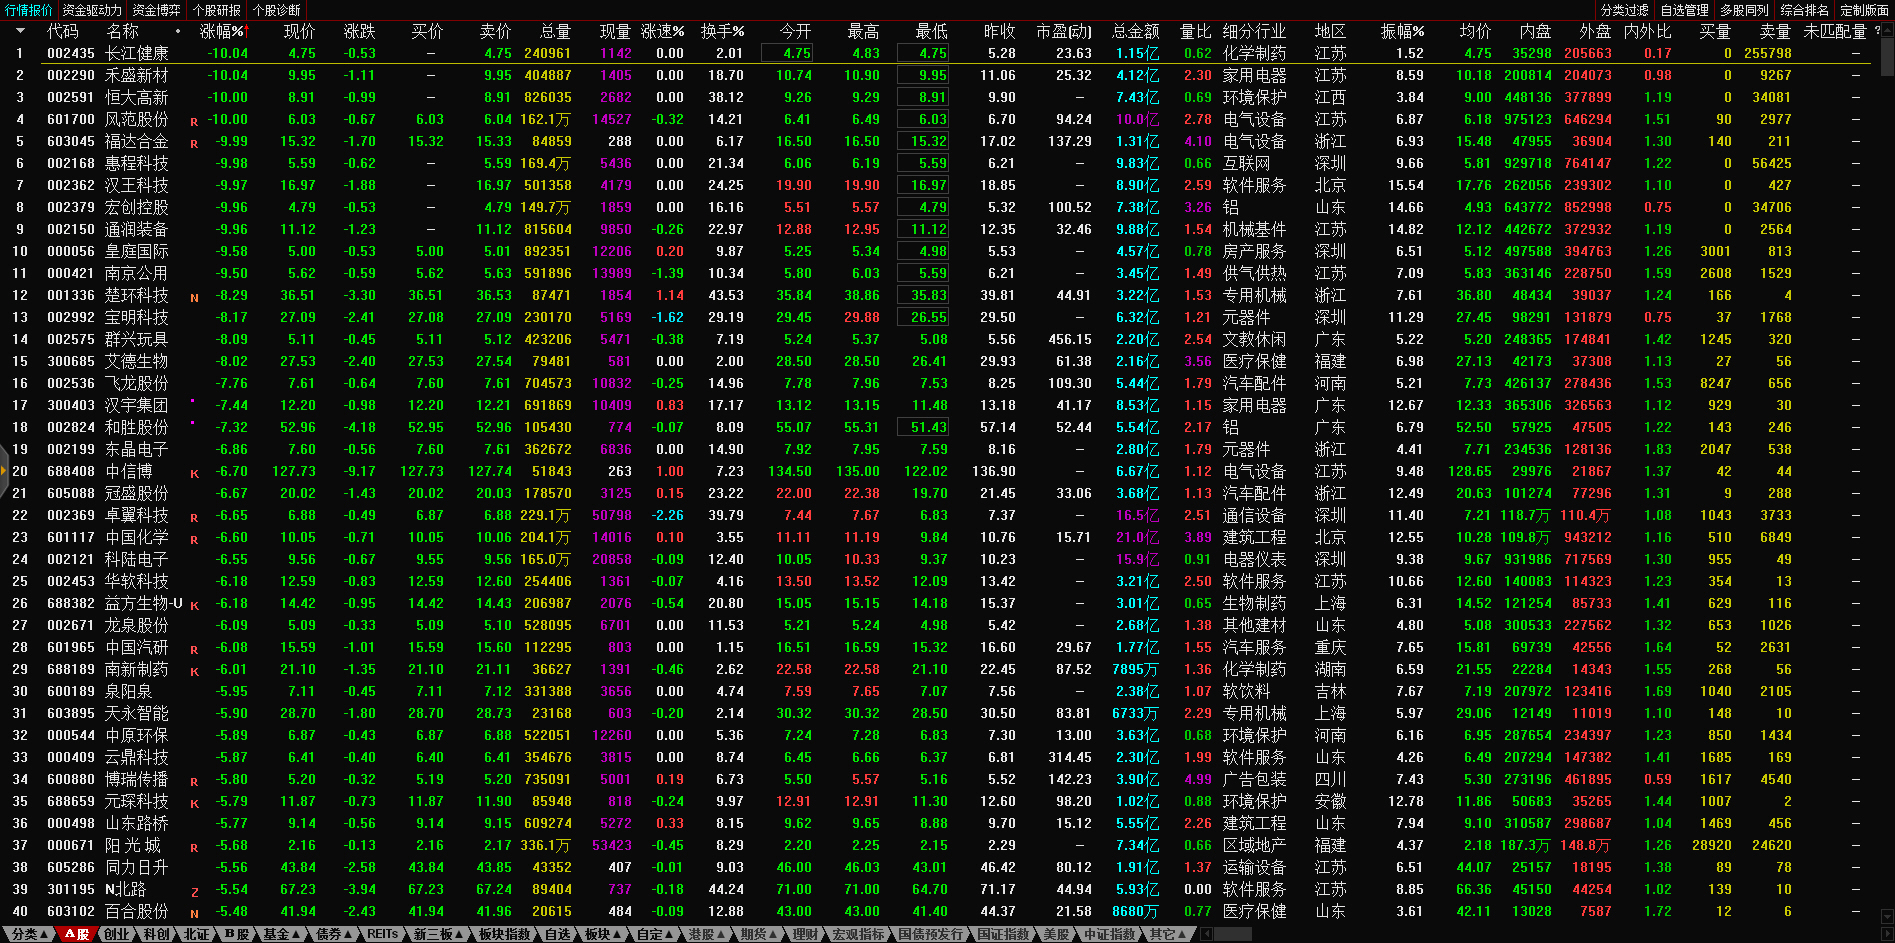The width and height of the screenshot is (1895, 943).
Task: Click the 分类过滤 button
Action: click(x=1624, y=10)
